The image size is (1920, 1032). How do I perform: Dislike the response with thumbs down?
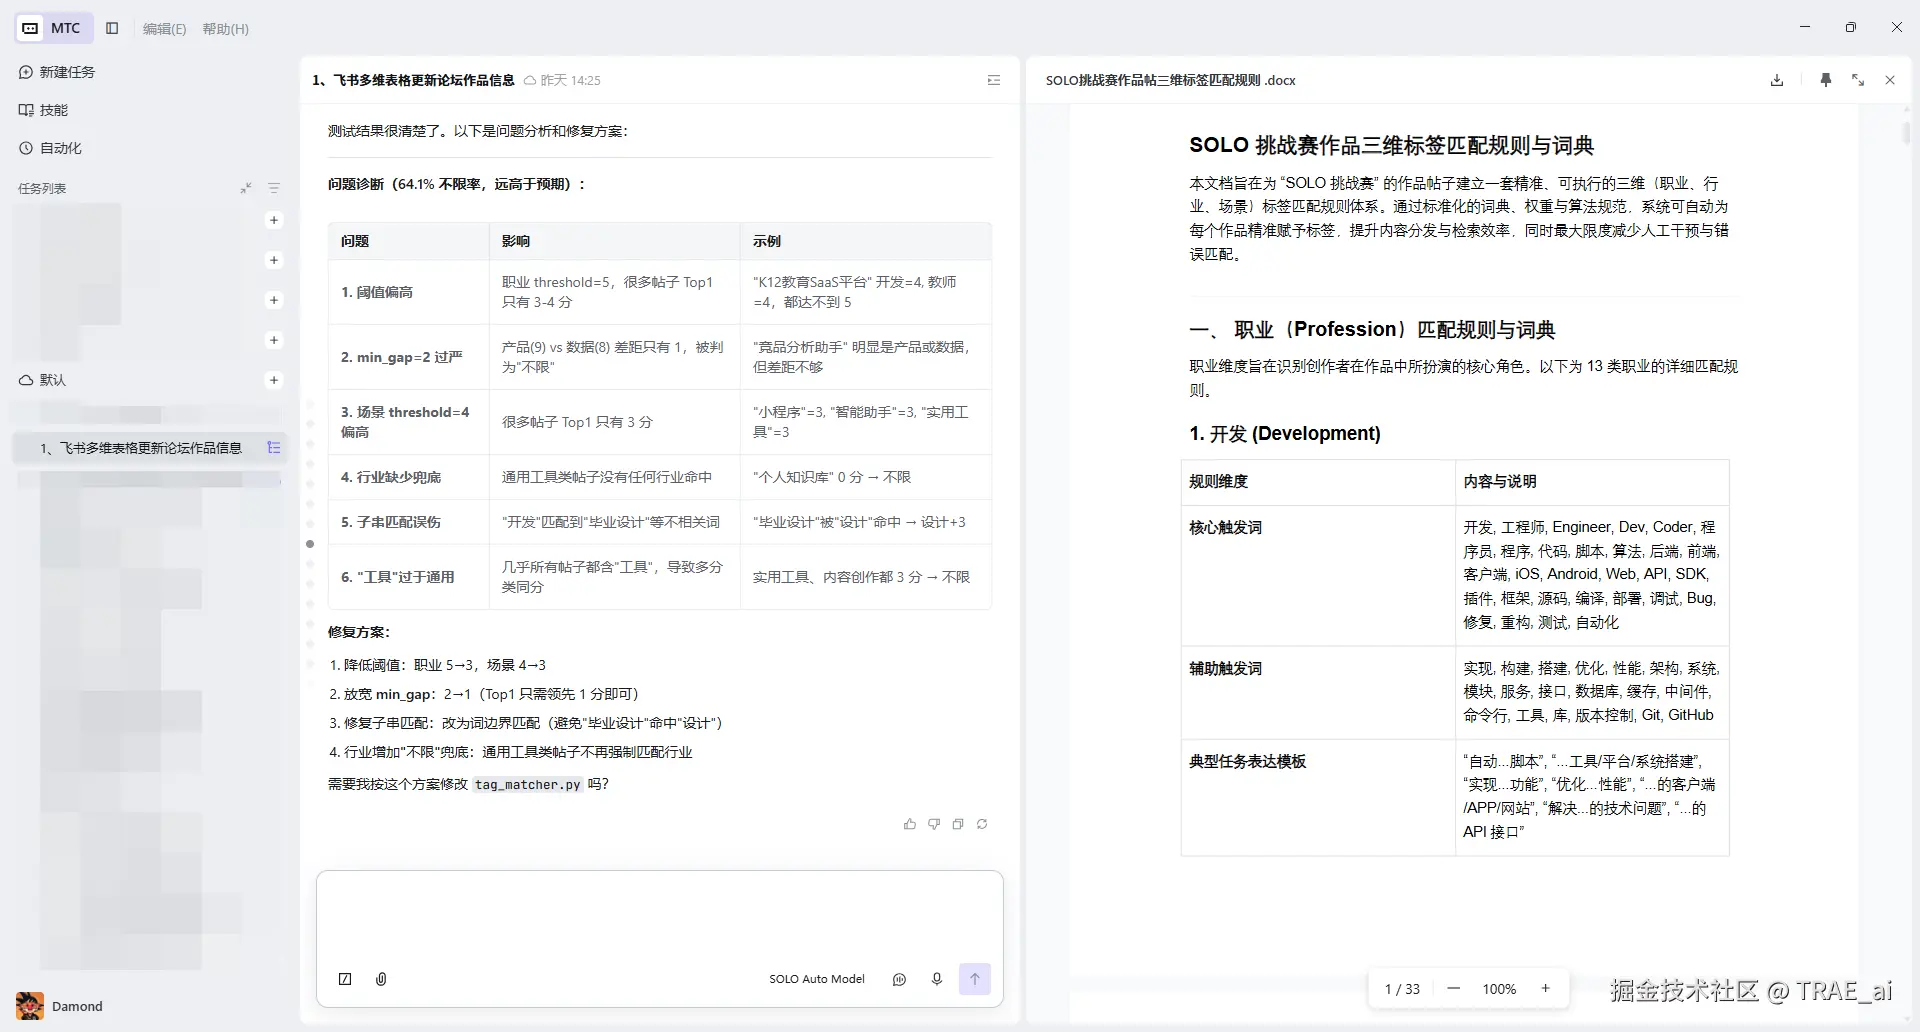(x=934, y=824)
